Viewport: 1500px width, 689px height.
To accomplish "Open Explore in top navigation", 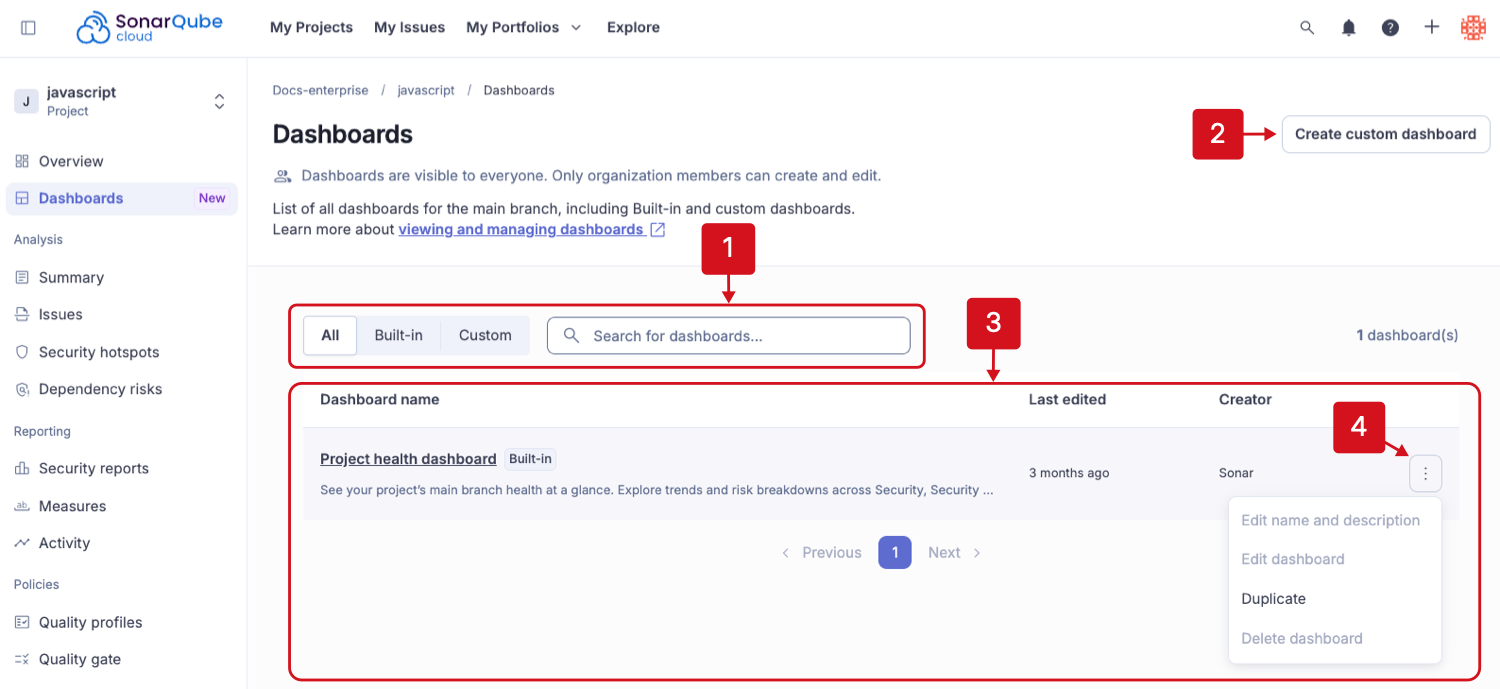I will [x=633, y=28].
